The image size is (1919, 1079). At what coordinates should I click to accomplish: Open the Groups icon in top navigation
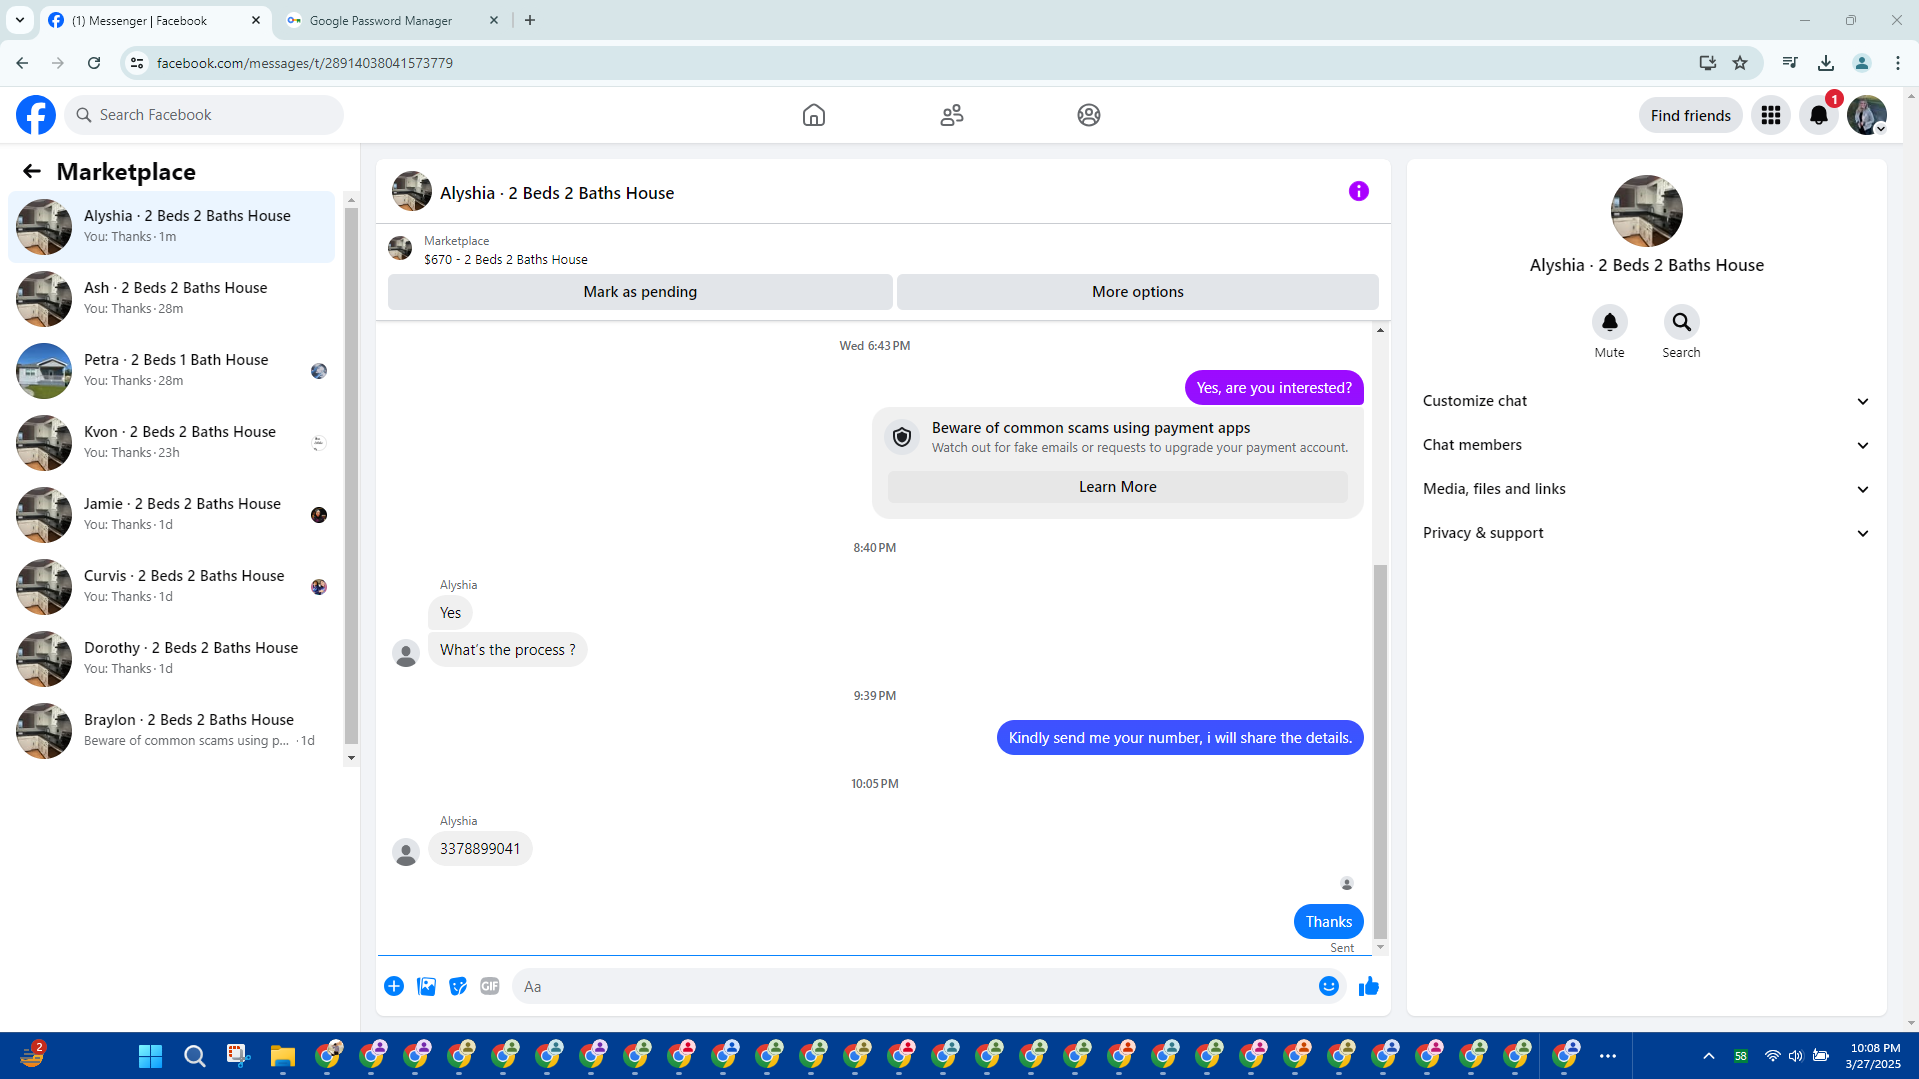pos(1089,115)
